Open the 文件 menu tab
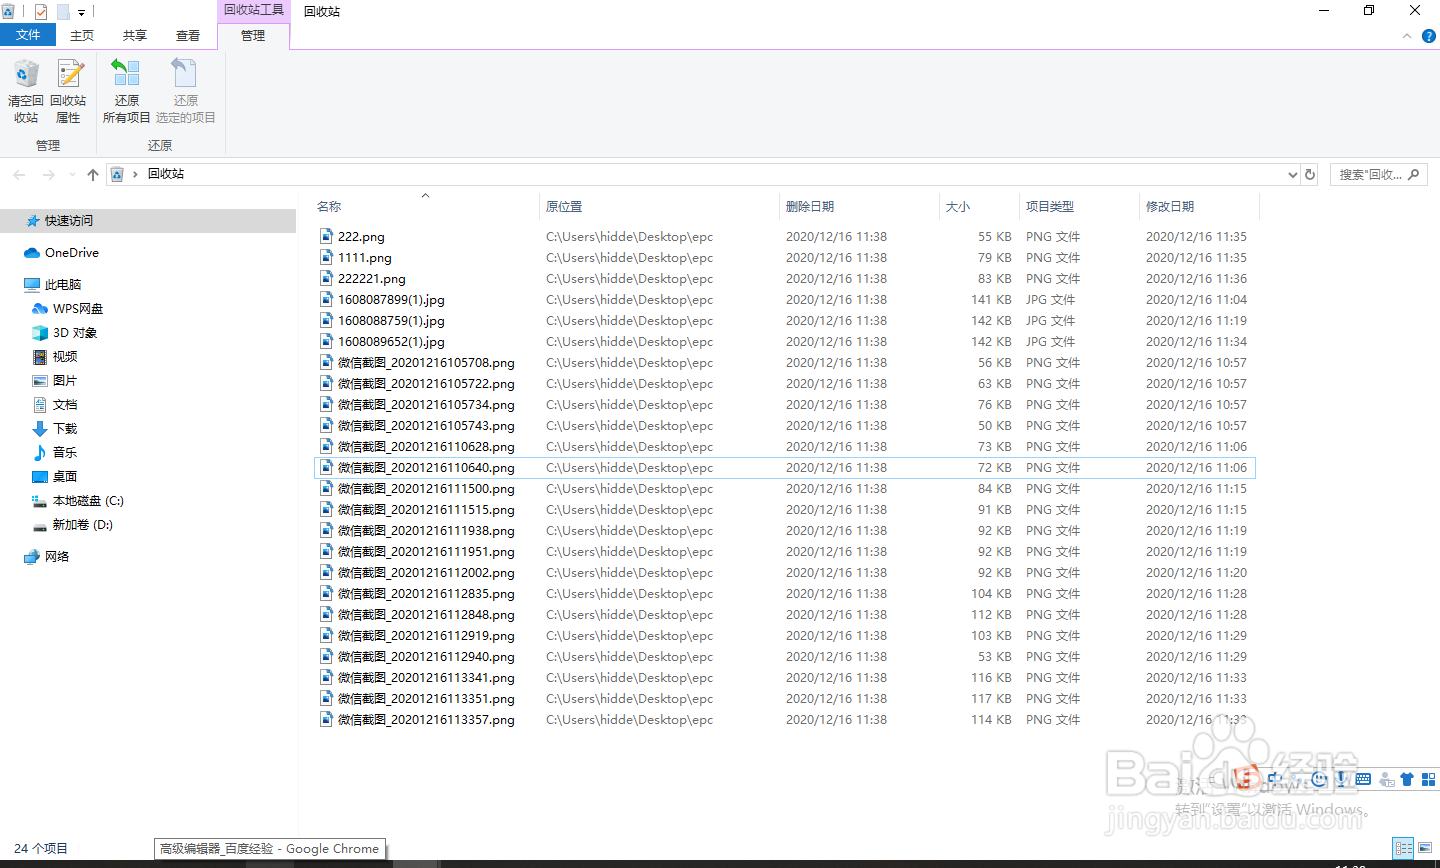This screenshot has width=1440, height=868. [28, 35]
